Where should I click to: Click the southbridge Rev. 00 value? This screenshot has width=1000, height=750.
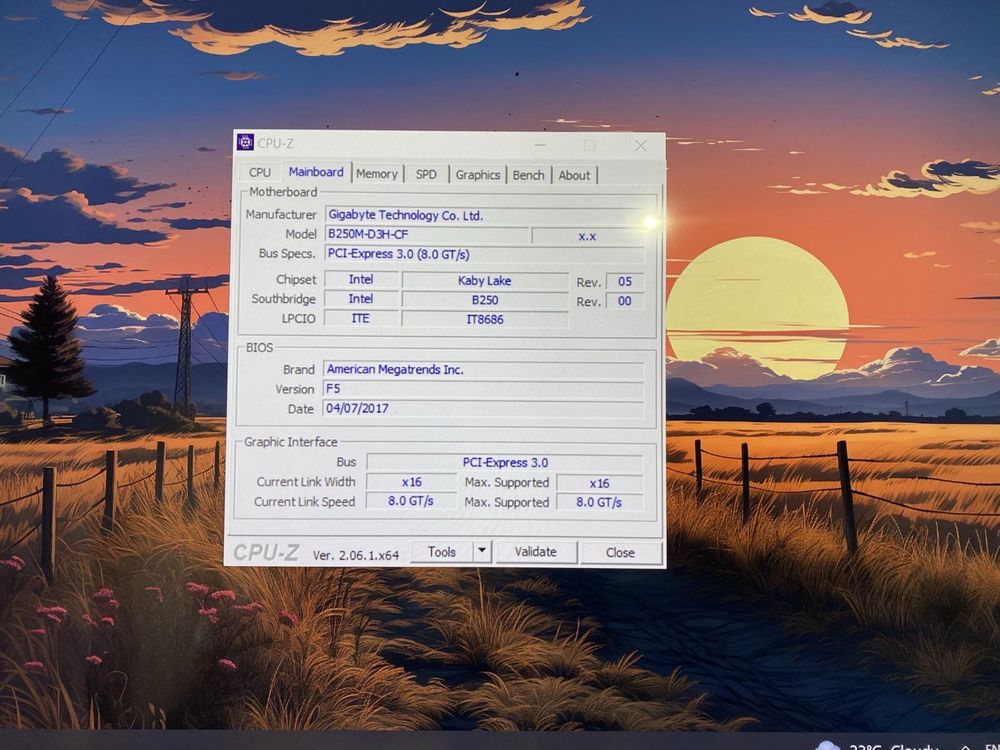(x=624, y=301)
